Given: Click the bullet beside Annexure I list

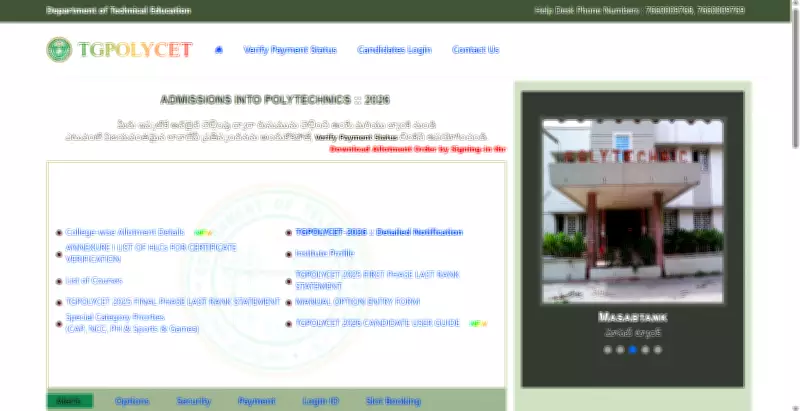Looking at the screenshot, I should pyautogui.click(x=59, y=254).
